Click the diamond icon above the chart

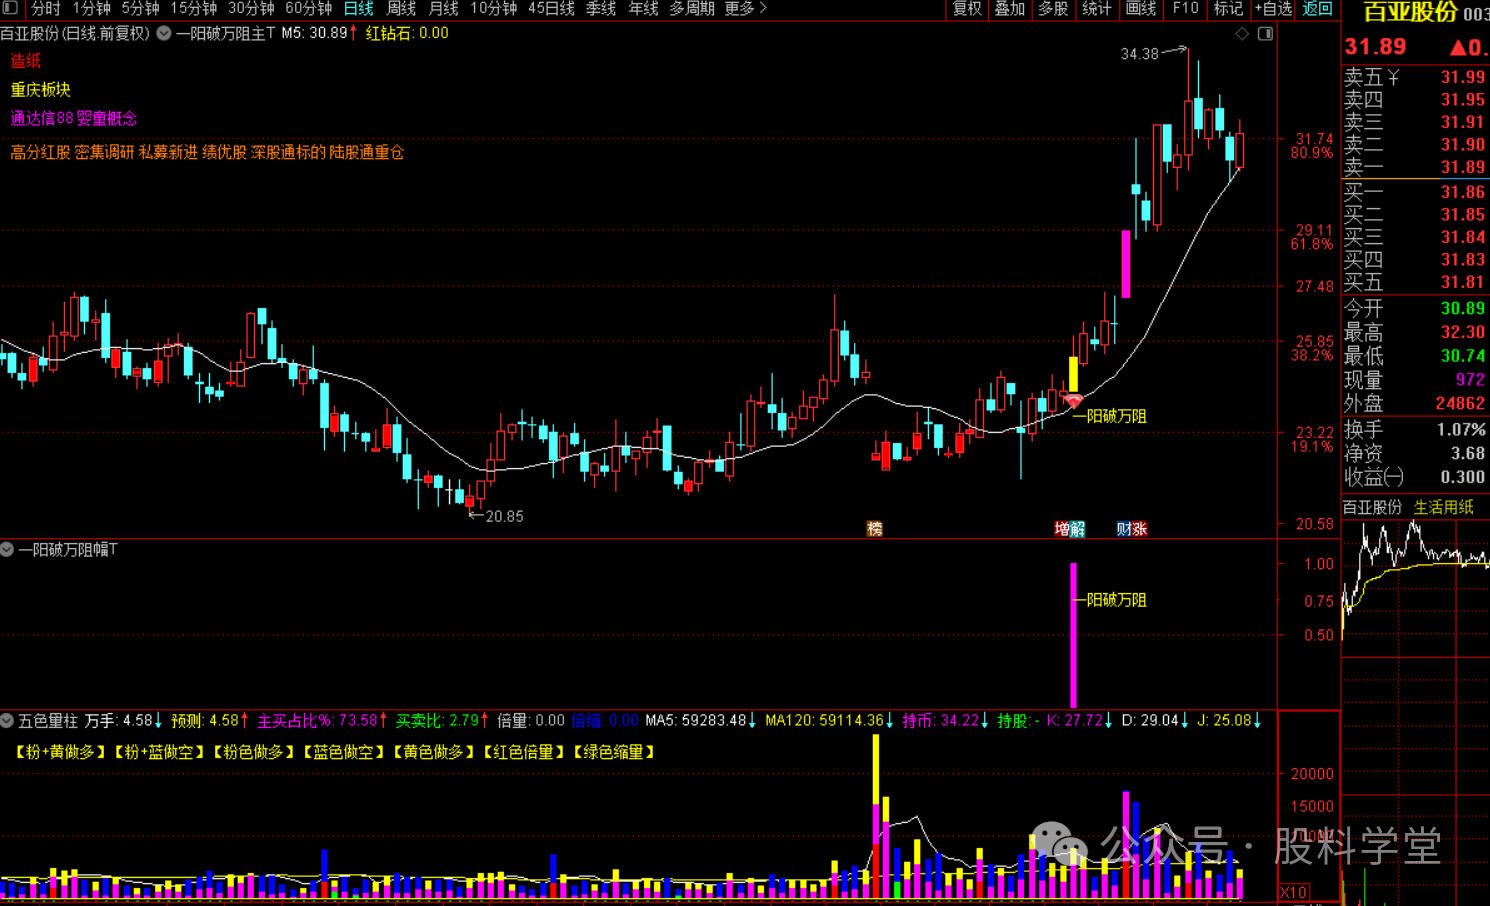pyautogui.click(x=1242, y=34)
